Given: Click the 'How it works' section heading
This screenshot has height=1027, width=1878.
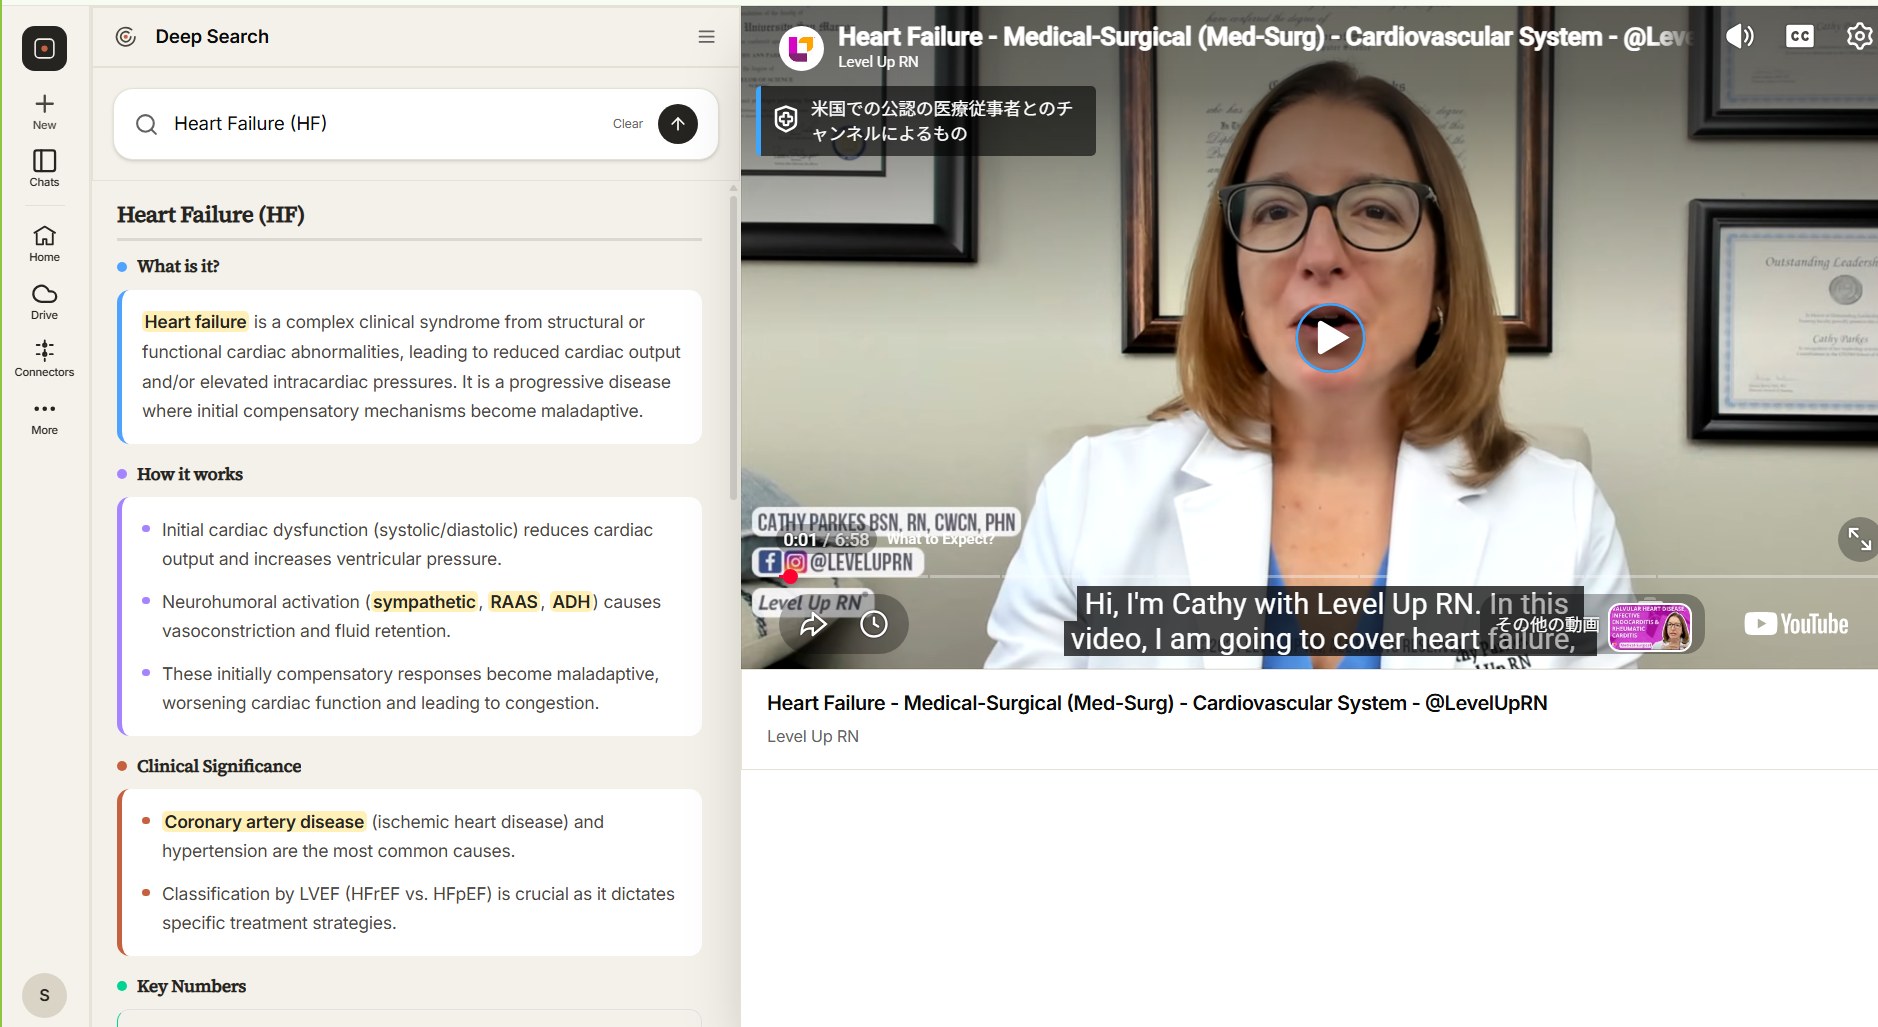Looking at the screenshot, I should click(x=190, y=474).
